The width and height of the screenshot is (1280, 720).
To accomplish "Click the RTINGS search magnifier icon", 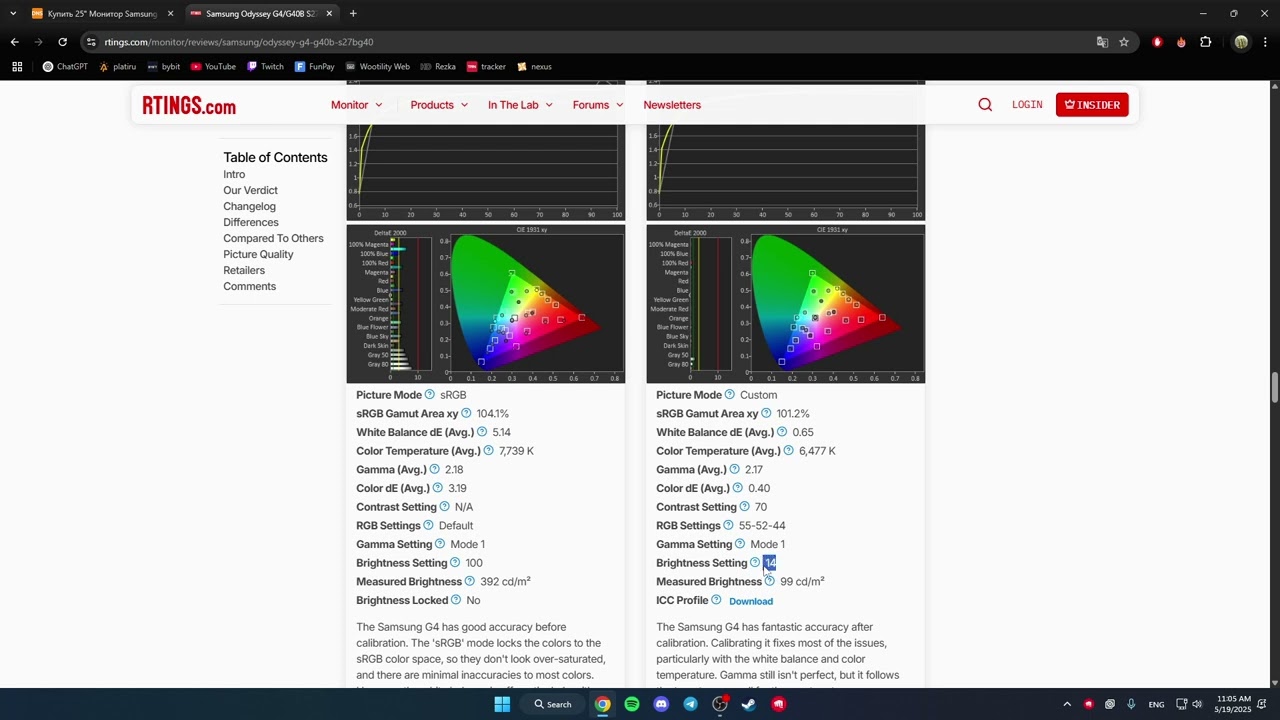I will tap(985, 105).
